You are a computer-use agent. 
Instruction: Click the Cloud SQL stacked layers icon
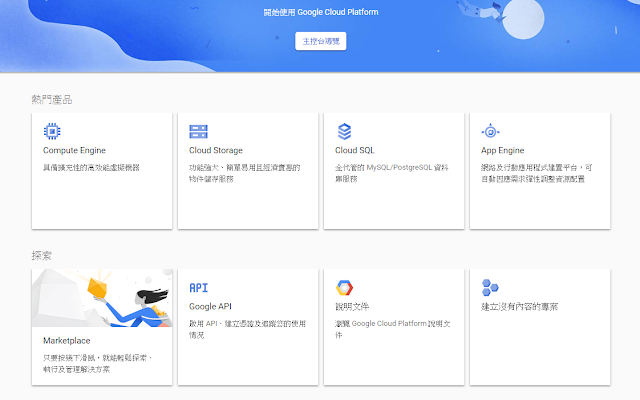[x=344, y=131]
